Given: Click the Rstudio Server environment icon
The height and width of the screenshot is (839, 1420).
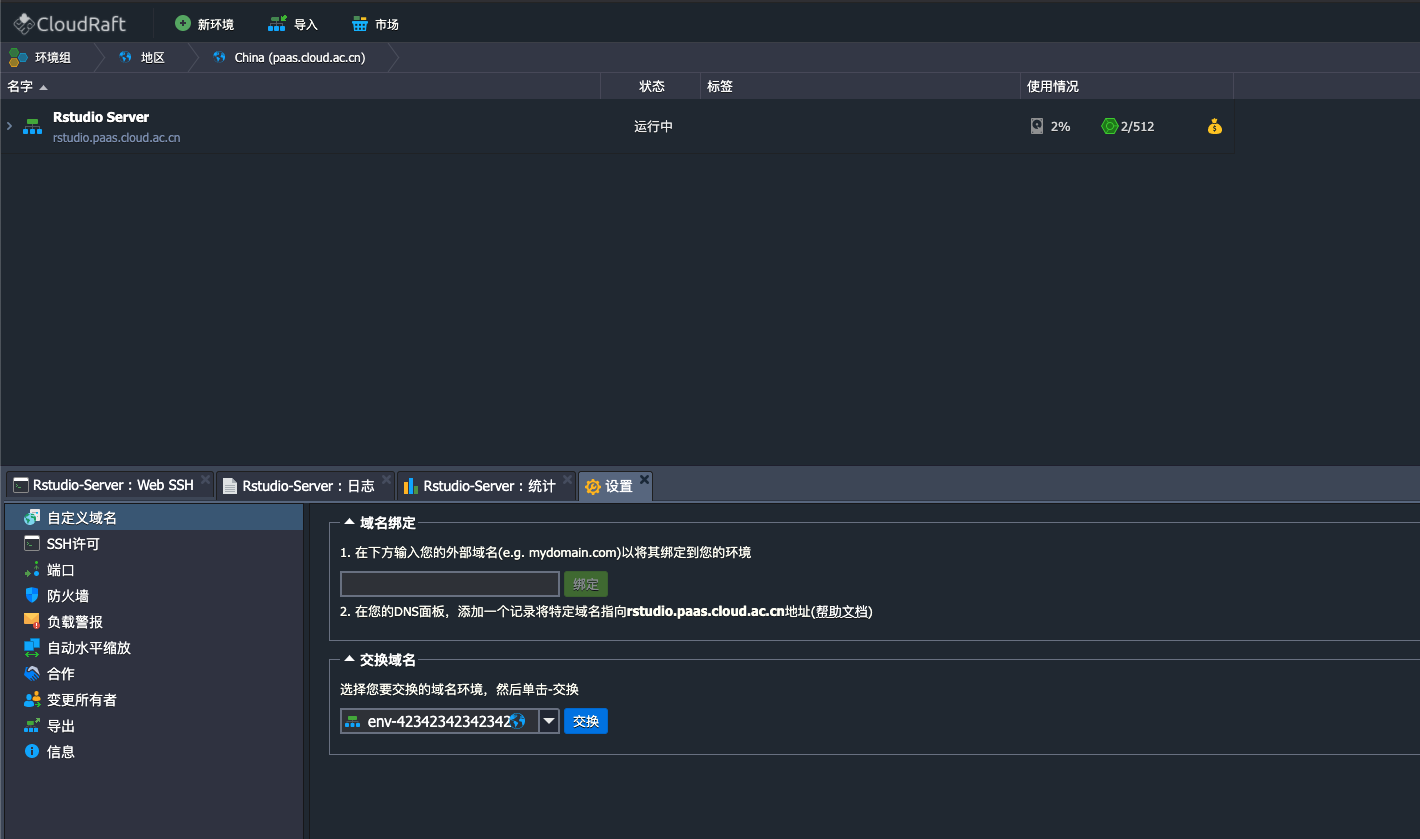Looking at the screenshot, I should [32, 126].
